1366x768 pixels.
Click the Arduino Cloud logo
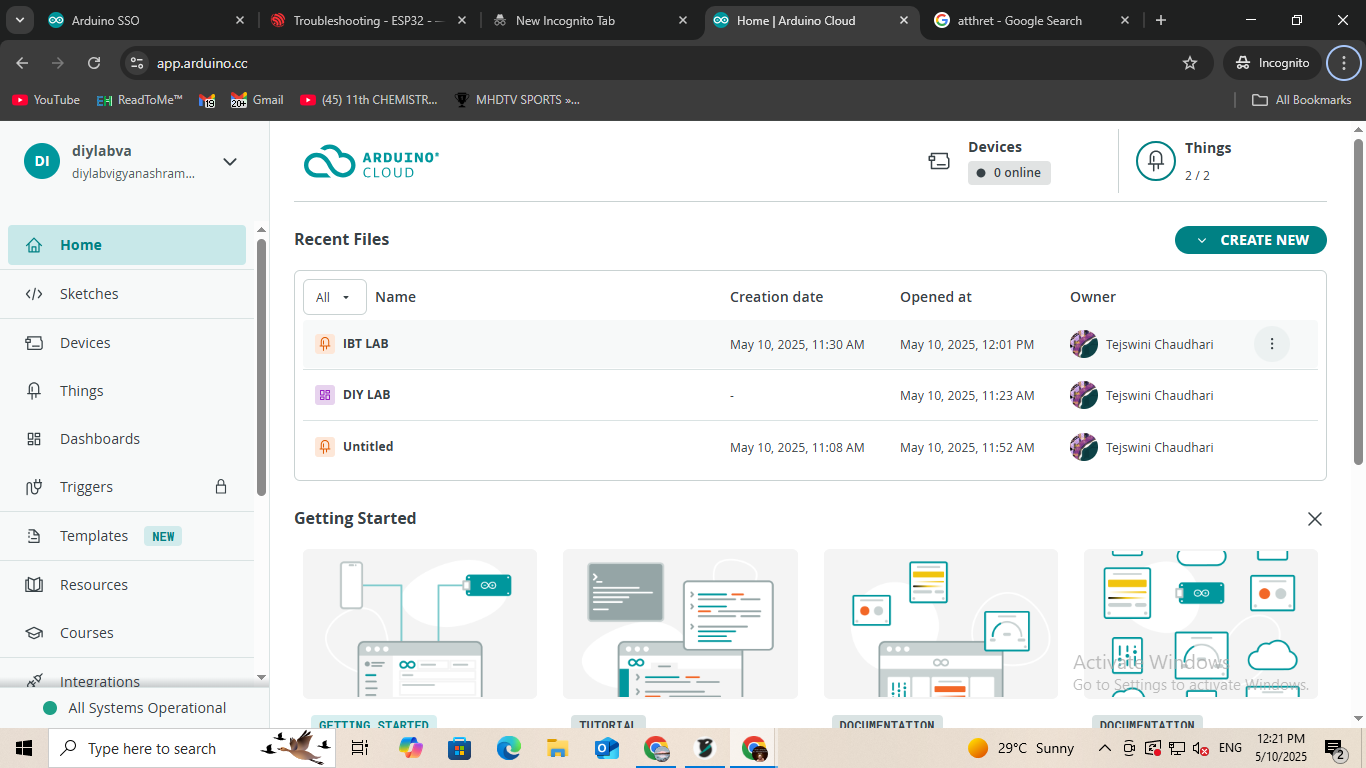tap(371, 161)
